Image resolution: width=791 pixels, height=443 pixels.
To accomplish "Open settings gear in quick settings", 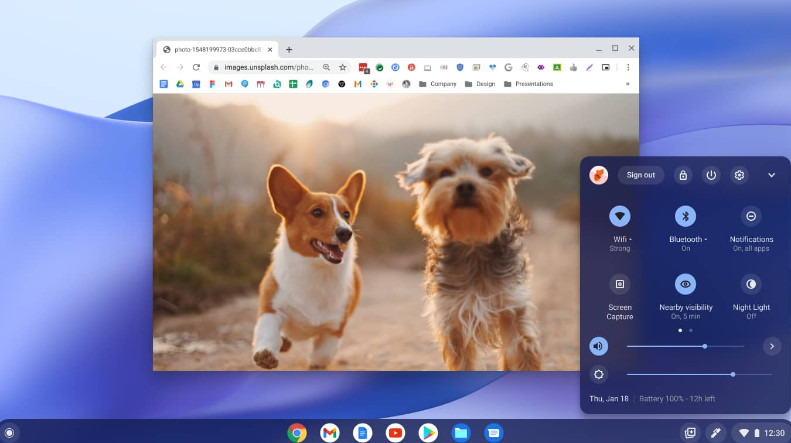I will click(739, 175).
